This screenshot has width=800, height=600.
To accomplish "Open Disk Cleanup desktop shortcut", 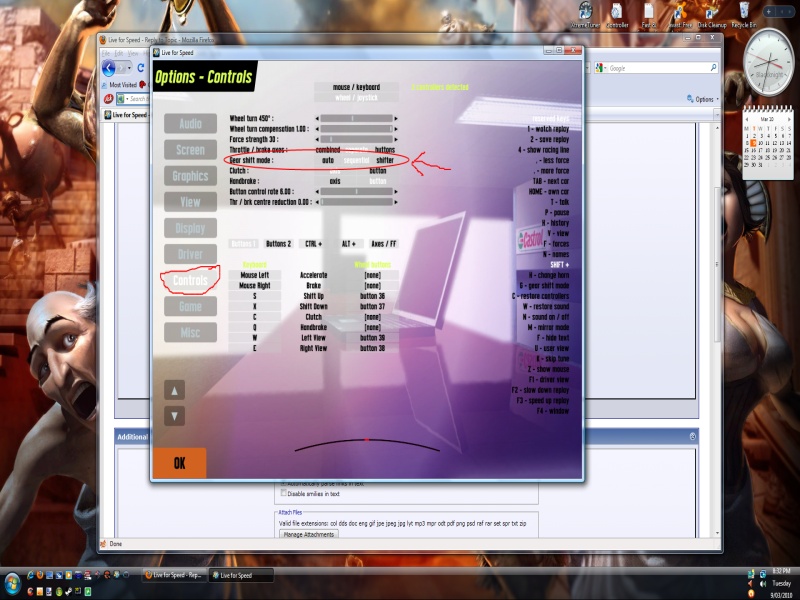I will point(712,14).
